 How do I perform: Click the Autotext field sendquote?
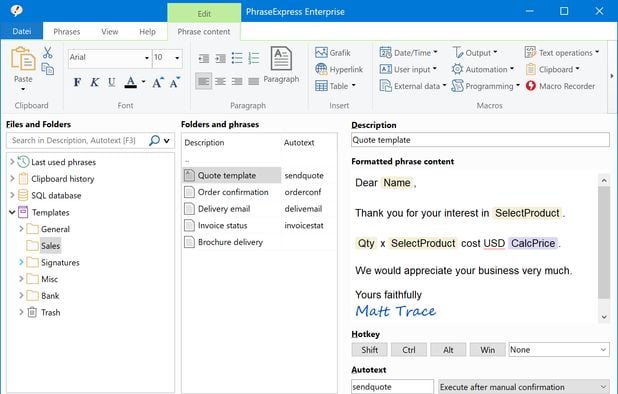click(392, 387)
